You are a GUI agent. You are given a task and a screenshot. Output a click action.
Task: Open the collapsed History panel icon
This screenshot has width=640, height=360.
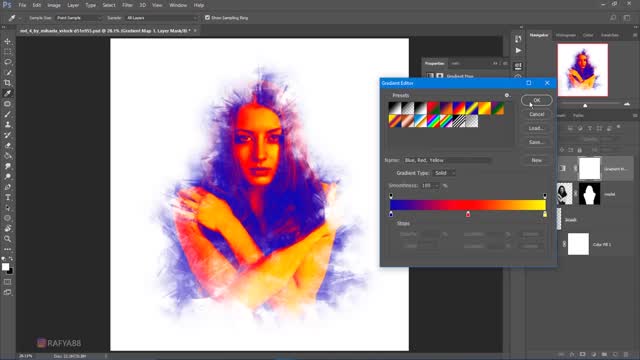(x=518, y=39)
